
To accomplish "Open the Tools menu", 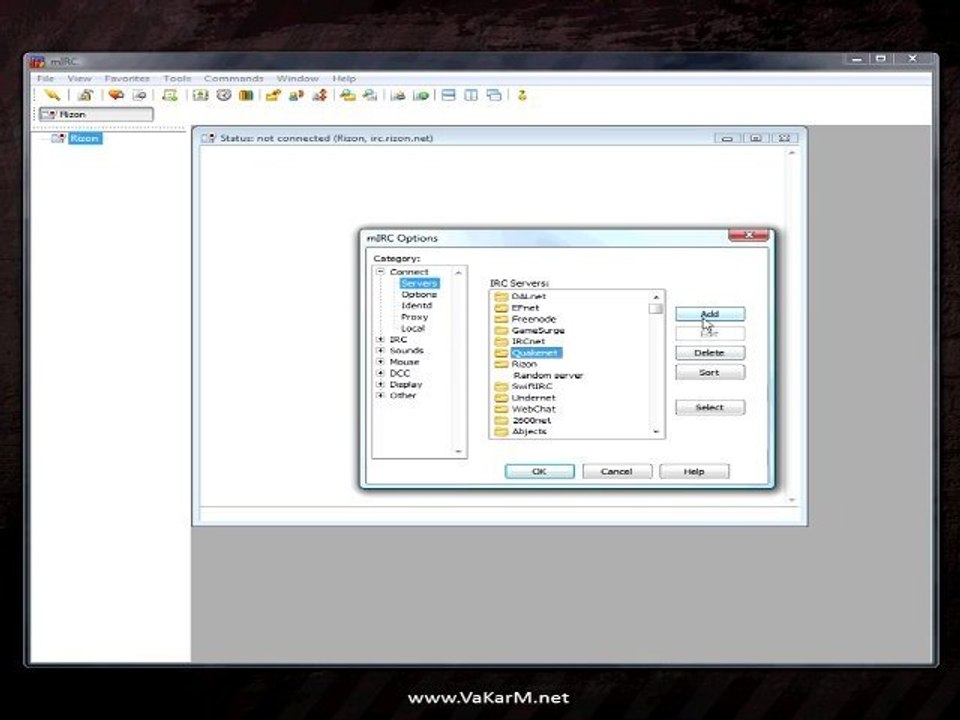I will [177, 78].
